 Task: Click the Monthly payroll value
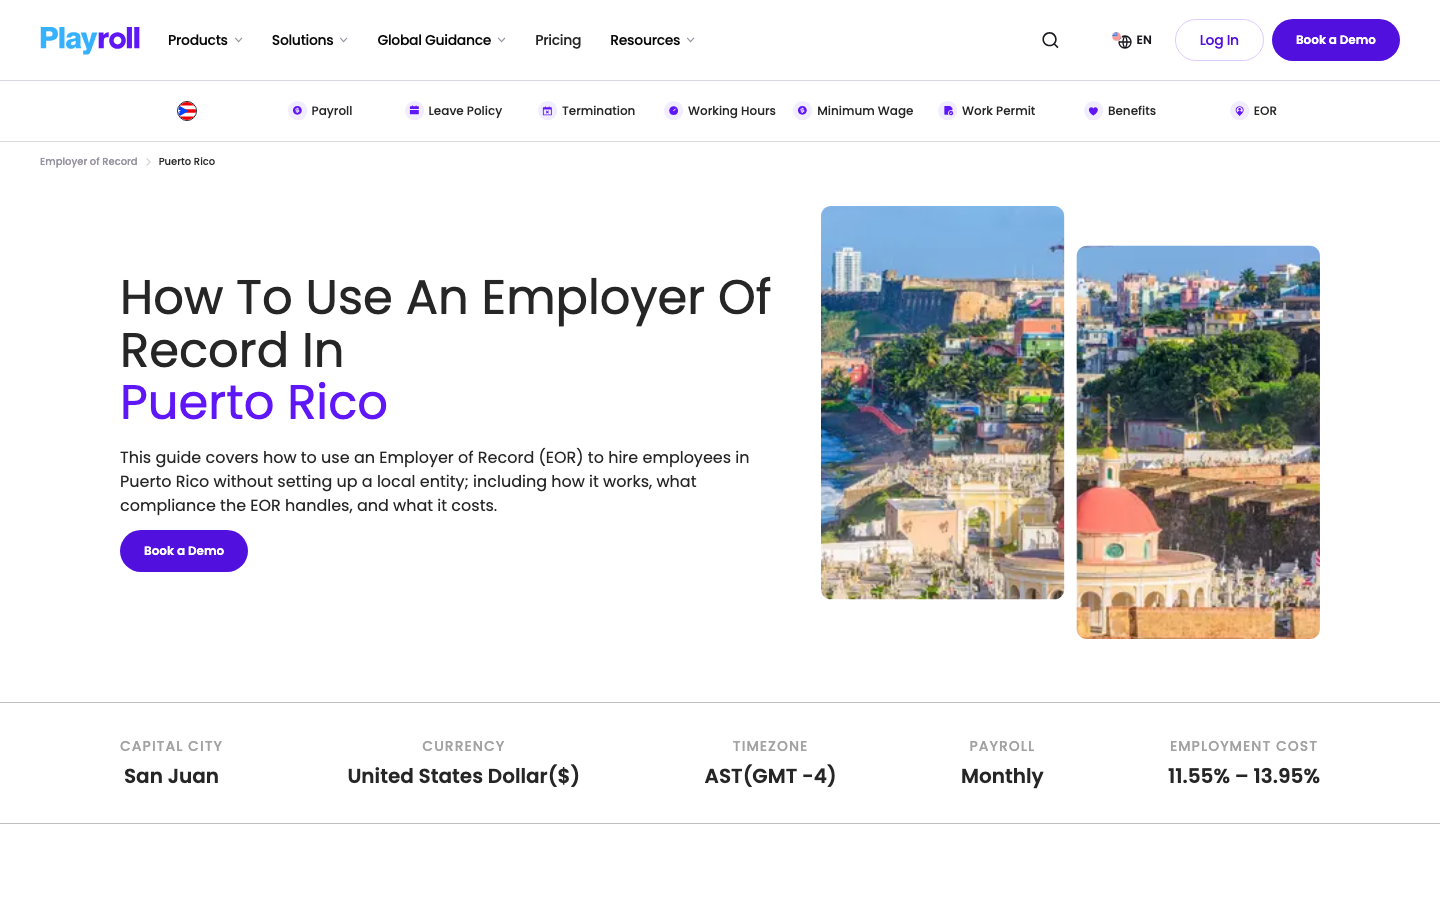pos(1002,776)
